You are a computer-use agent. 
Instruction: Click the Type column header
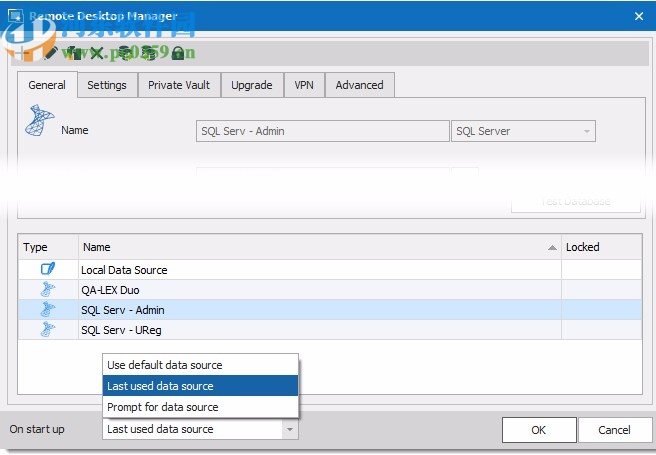[48, 247]
